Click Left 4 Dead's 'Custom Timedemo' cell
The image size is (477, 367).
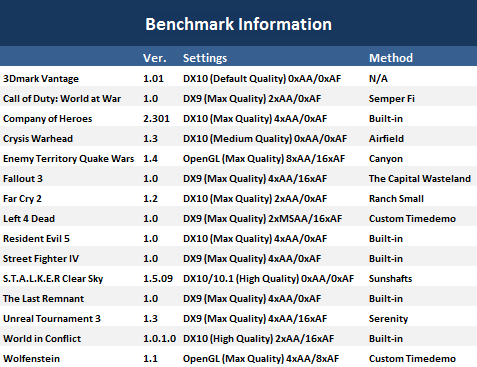pos(412,219)
